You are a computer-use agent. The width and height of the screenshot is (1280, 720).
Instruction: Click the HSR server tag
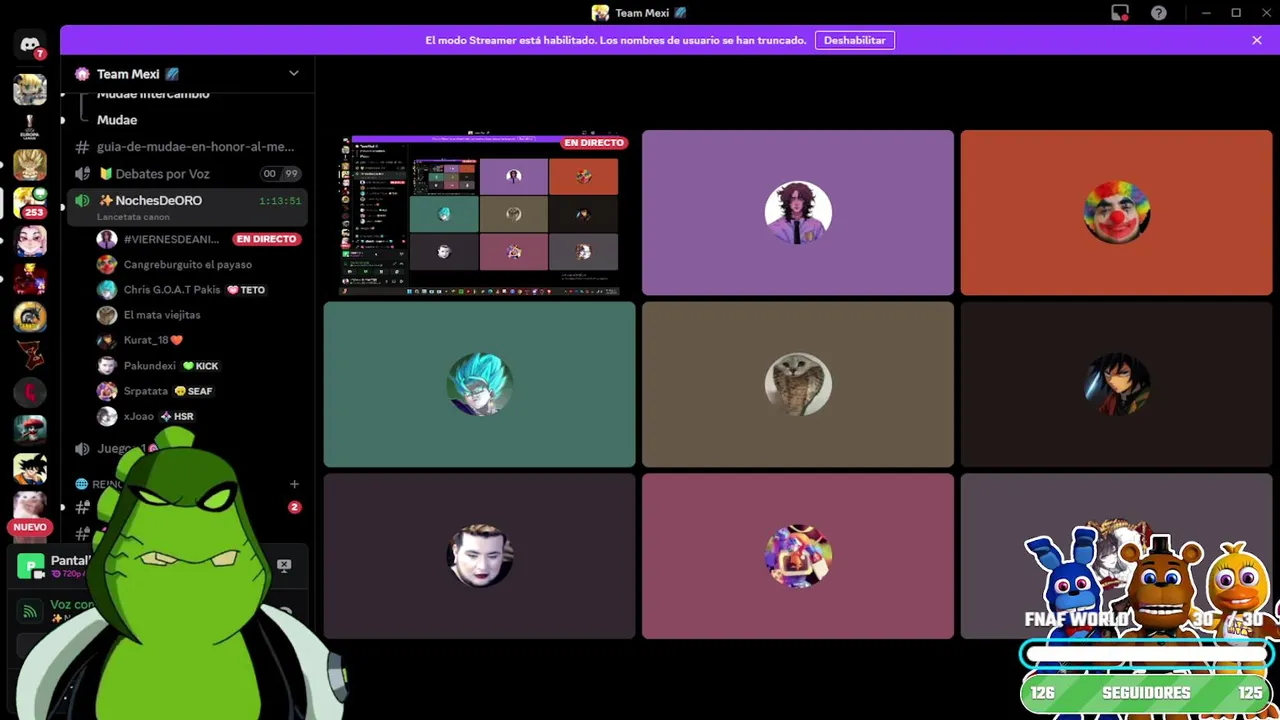click(x=177, y=416)
